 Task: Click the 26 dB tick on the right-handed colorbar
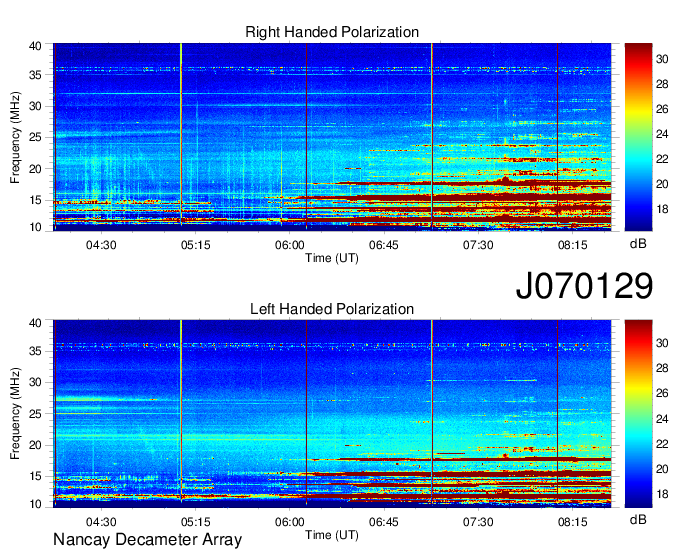point(662,109)
